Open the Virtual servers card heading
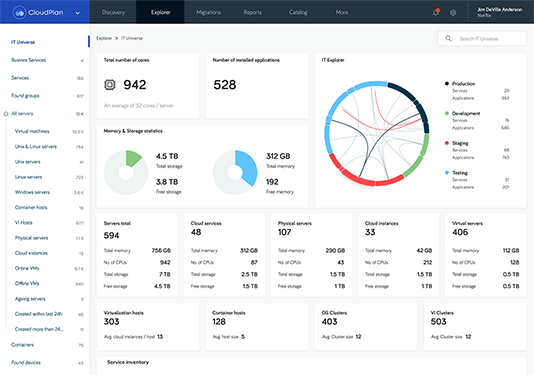The image size is (534, 375). (x=467, y=223)
